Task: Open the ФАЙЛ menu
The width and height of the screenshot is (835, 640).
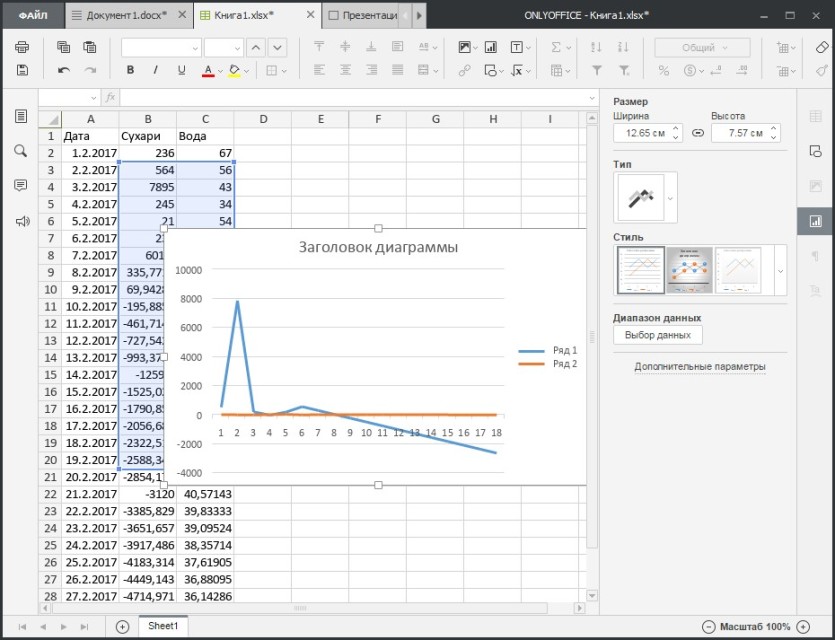Action: click(33, 15)
